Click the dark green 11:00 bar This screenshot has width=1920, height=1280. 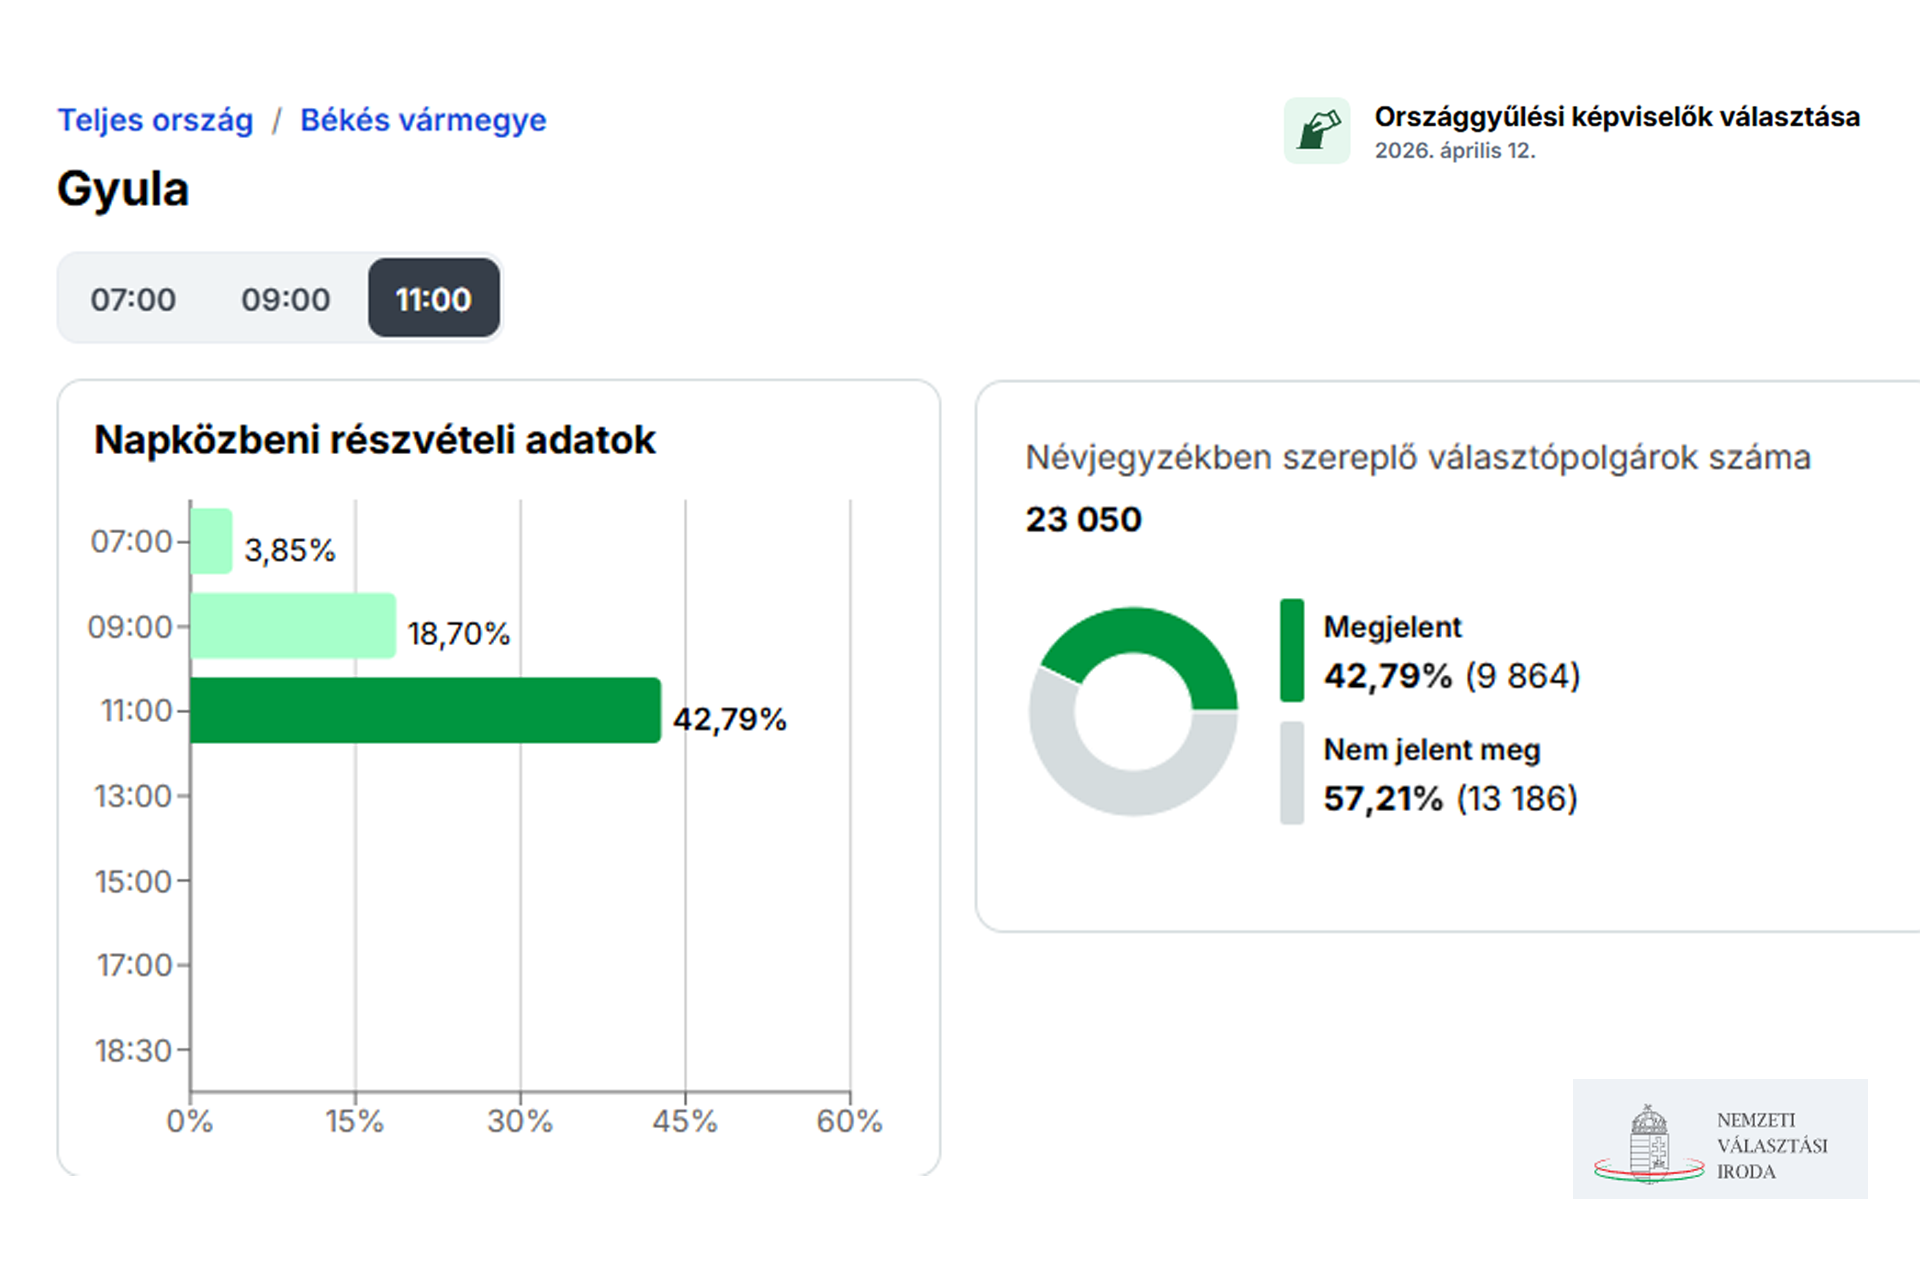(425, 710)
